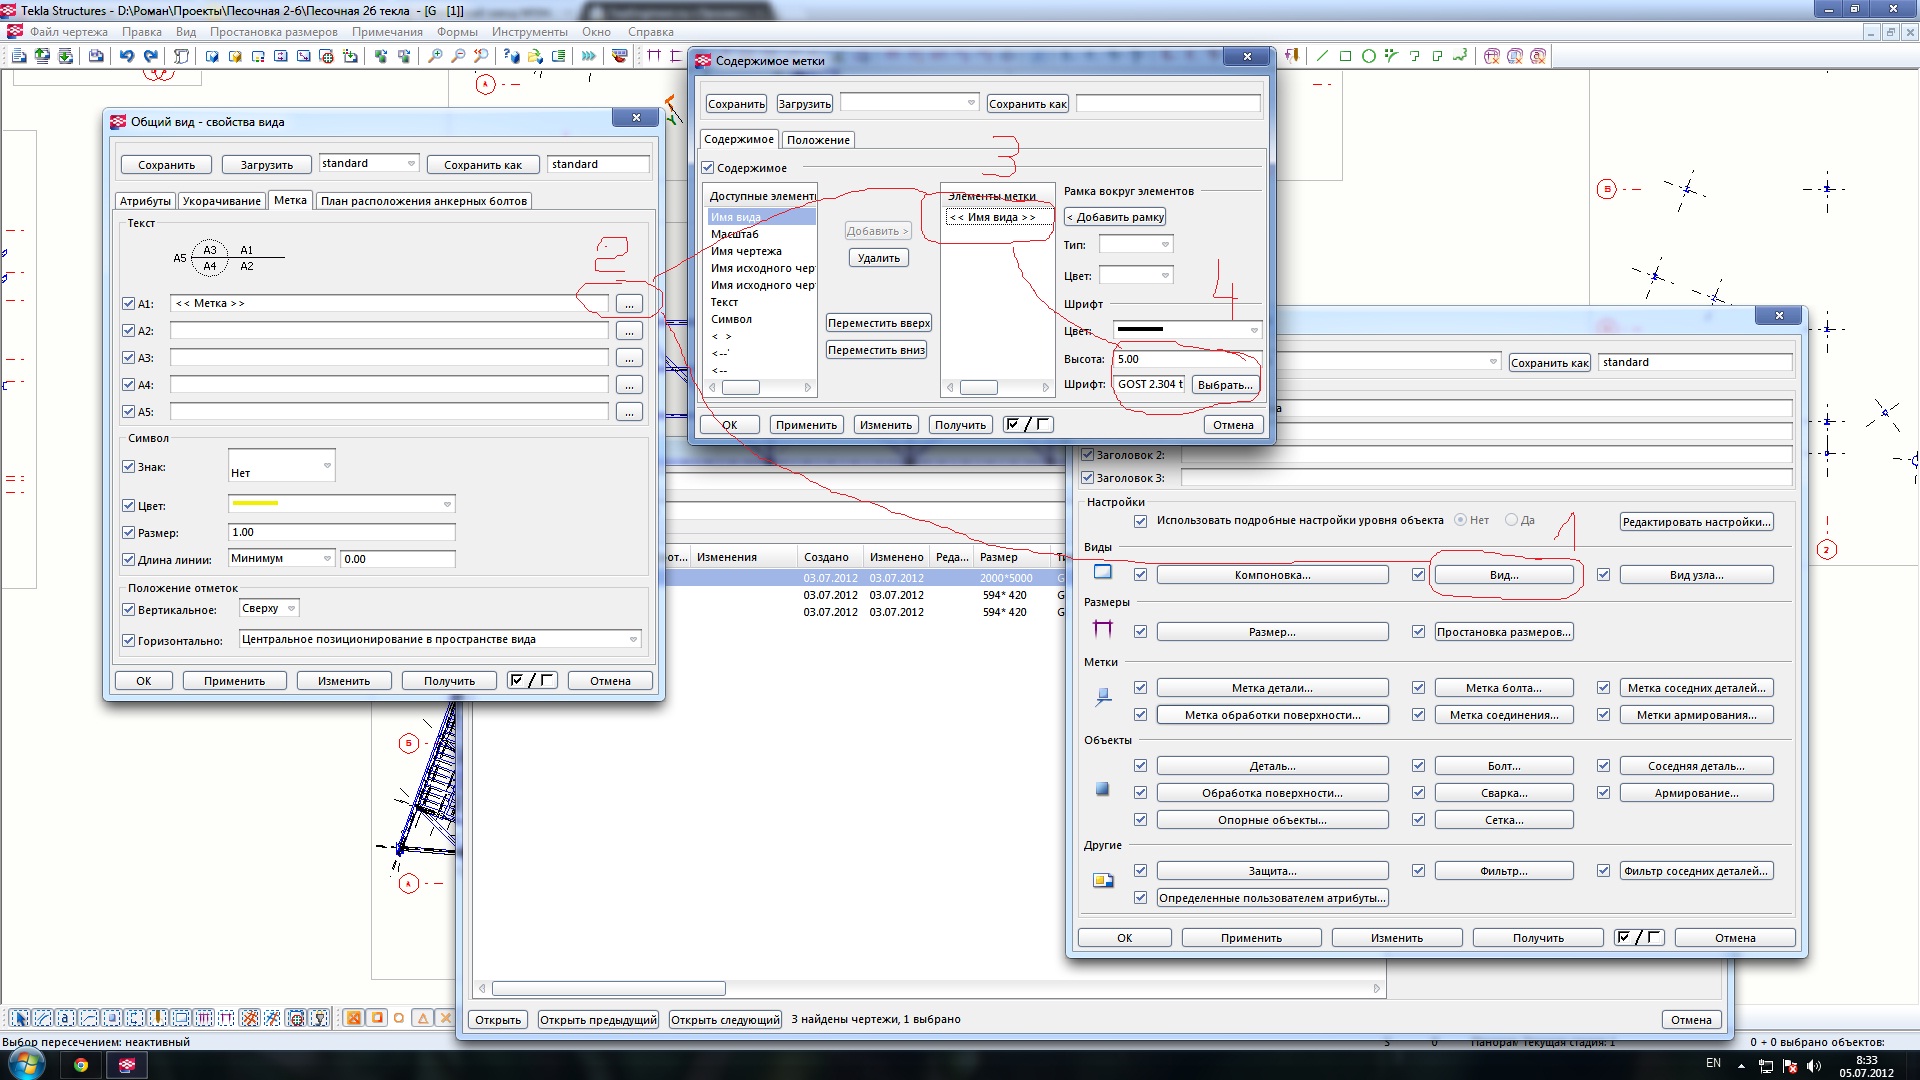Click the select-all arrow selection switch
Viewport: 1920px width, 1080px height.
[19, 1018]
